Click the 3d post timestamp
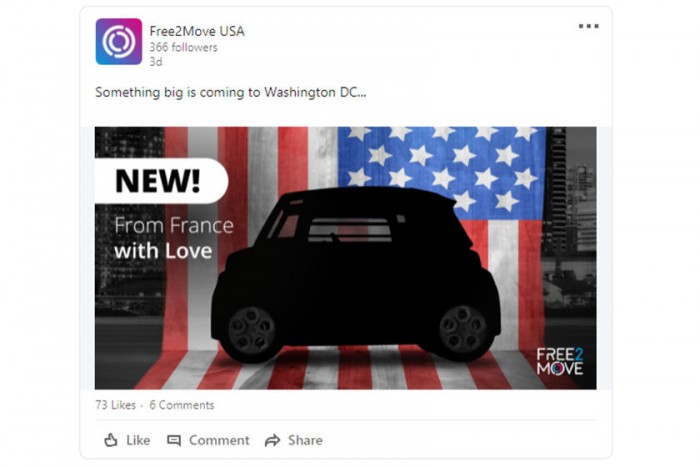The height and width of the screenshot is (467, 700). coord(156,62)
